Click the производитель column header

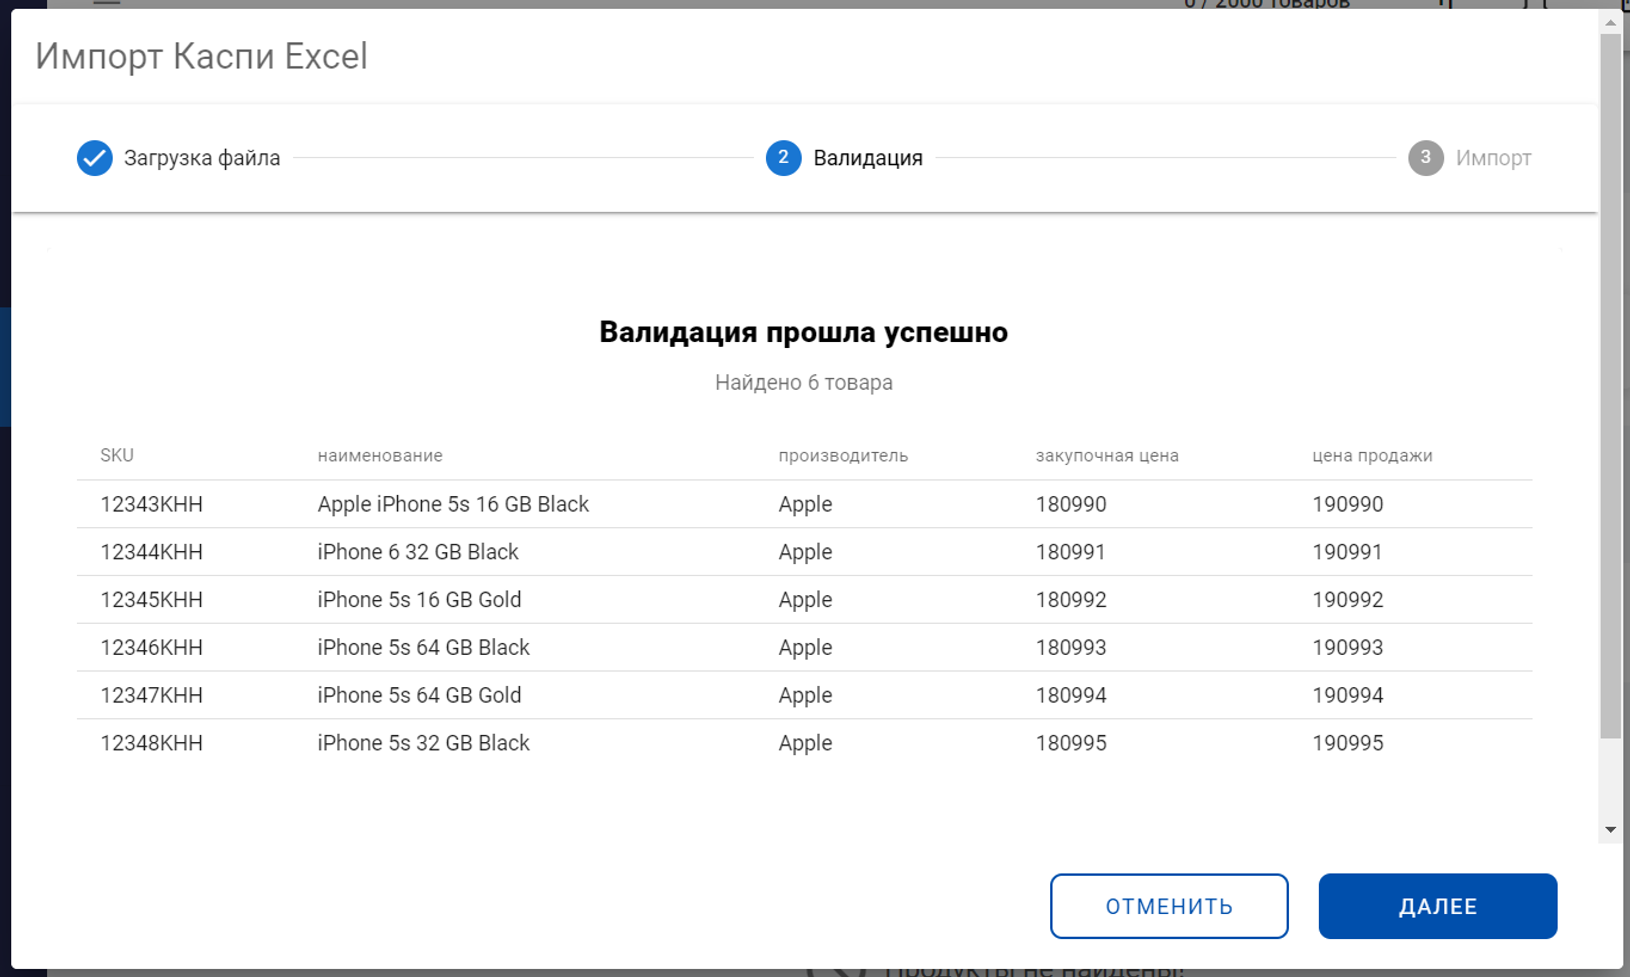click(843, 456)
